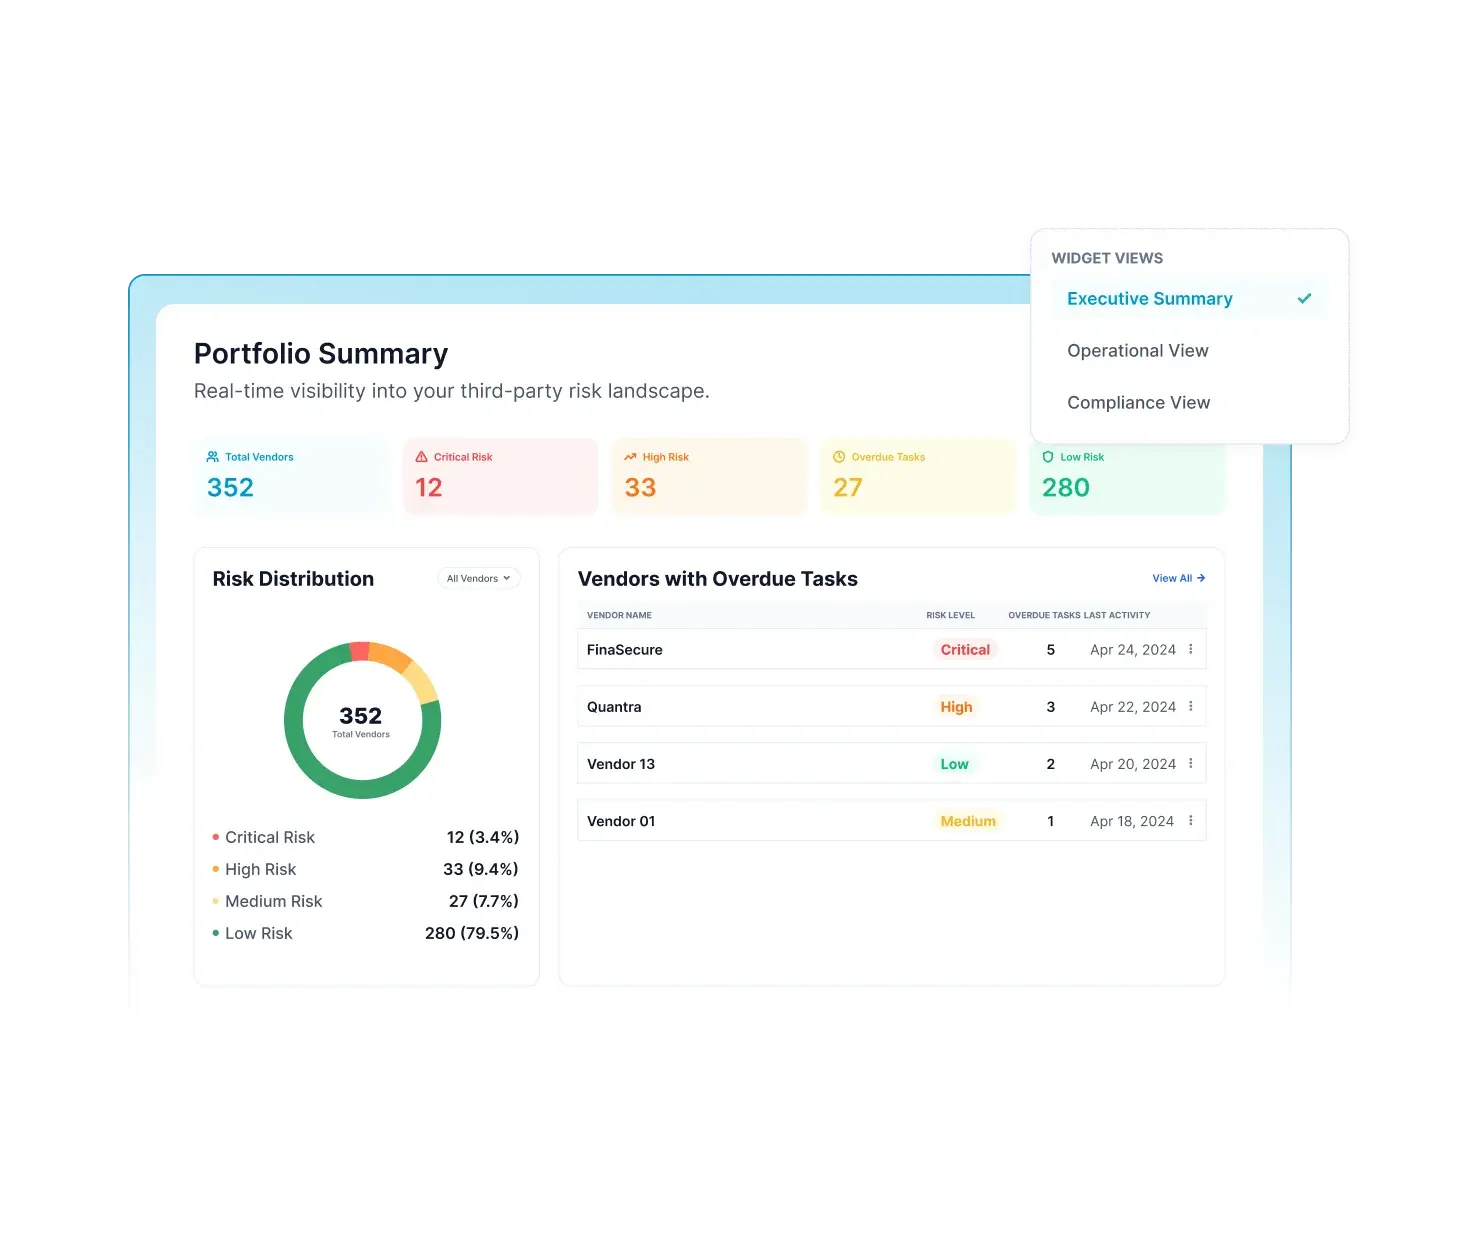The height and width of the screenshot is (1246, 1476).
Task: Click the Apr 24, 2024 last activity date
Action: coord(1133,650)
